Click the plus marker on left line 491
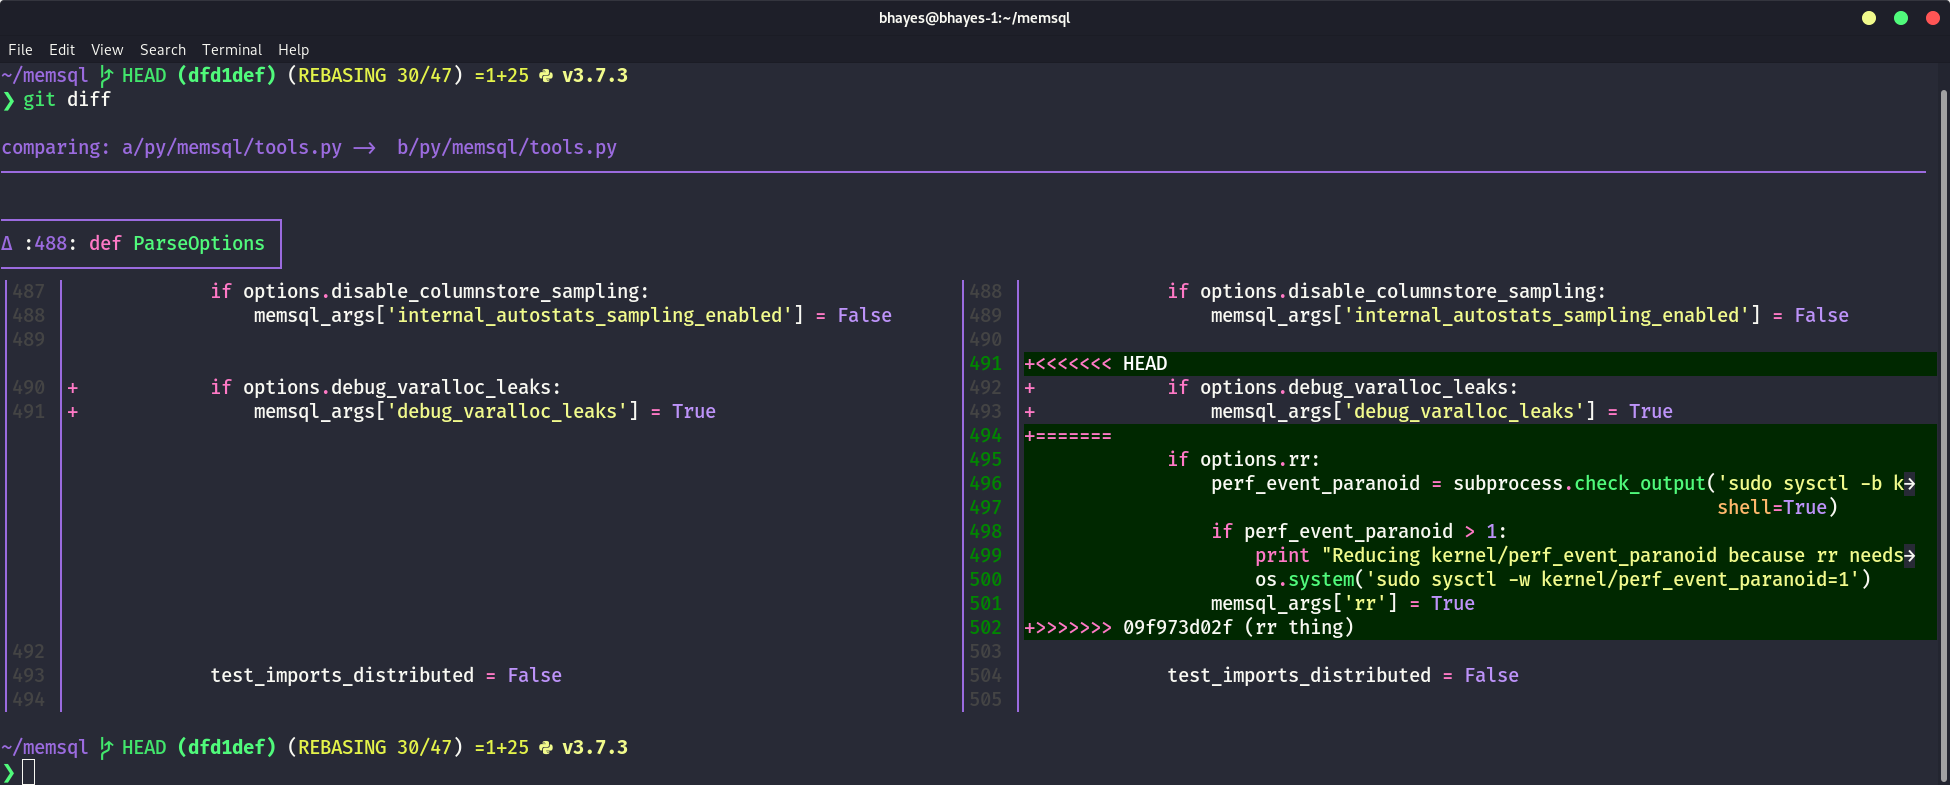The width and height of the screenshot is (1950, 785). (x=73, y=412)
